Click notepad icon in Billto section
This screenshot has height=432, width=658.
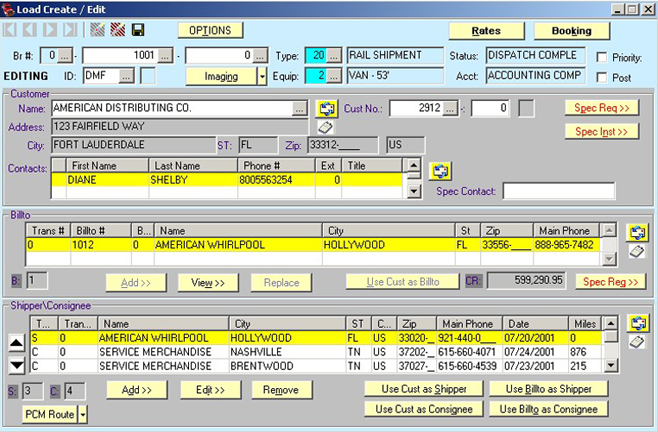point(637,251)
